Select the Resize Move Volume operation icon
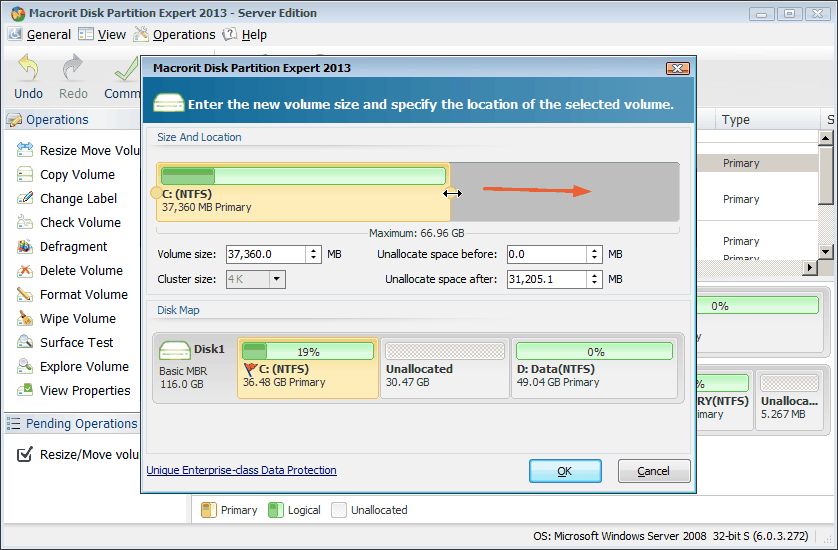The height and width of the screenshot is (550, 838). (x=25, y=150)
